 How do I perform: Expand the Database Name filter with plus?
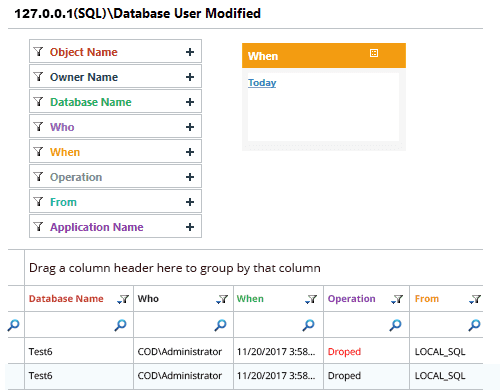point(190,102)
